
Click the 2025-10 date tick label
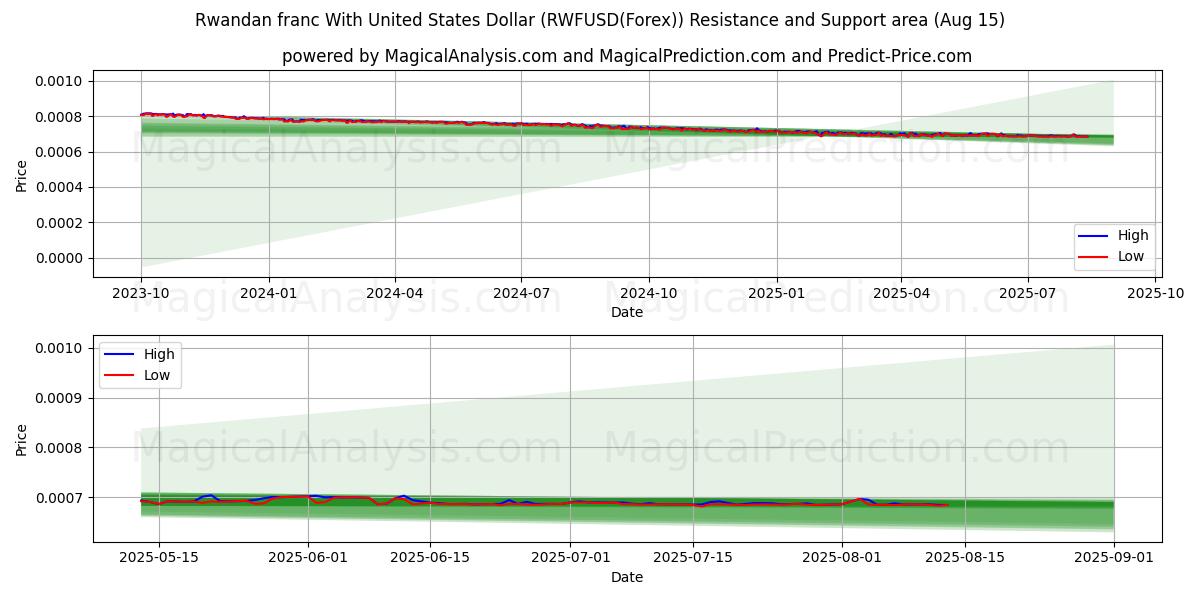coord(1156,293)
